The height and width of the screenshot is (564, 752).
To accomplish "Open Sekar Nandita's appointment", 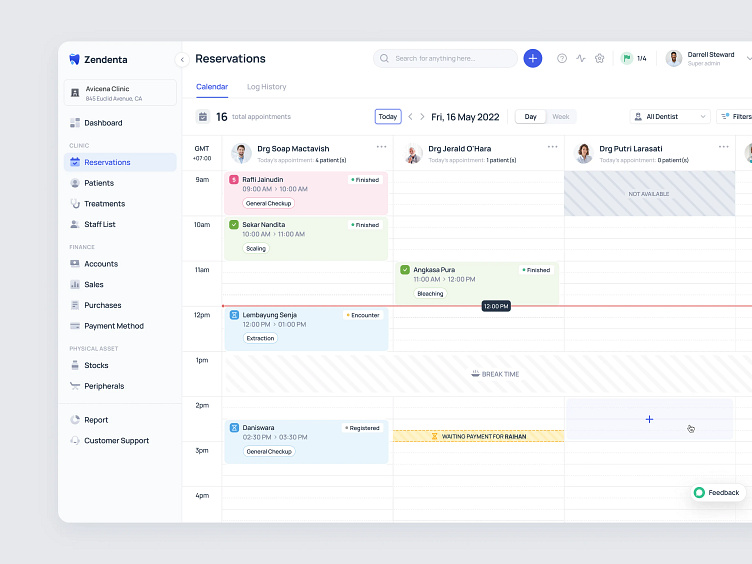I will 306,238.
